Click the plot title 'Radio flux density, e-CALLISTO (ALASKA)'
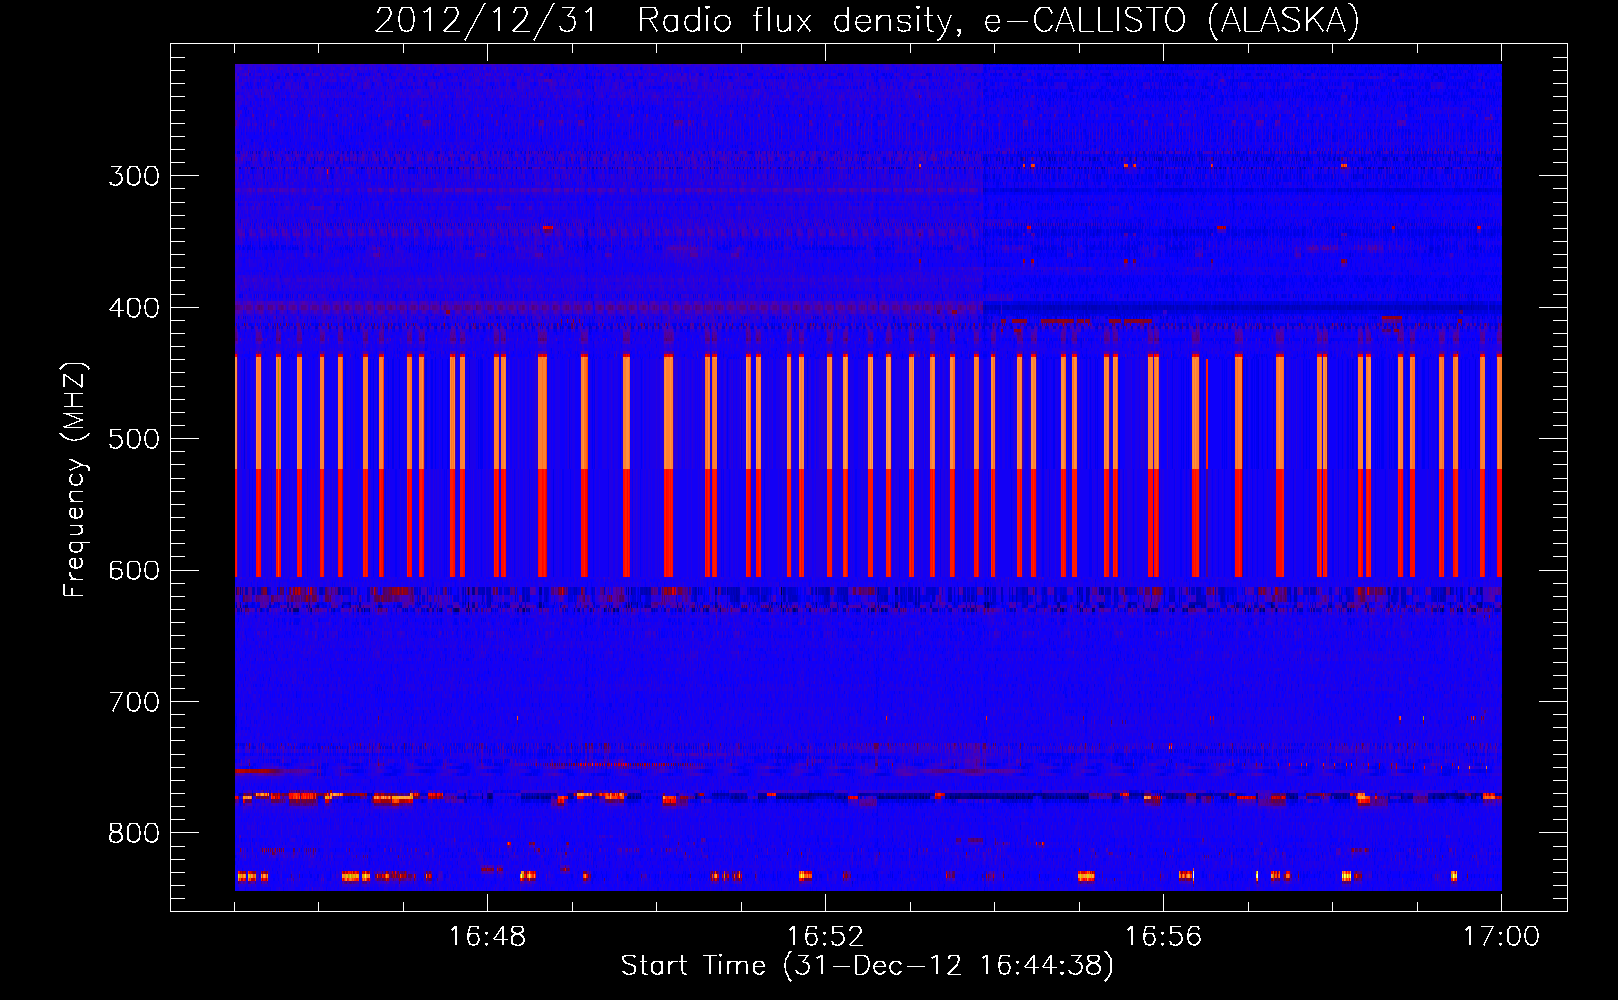1618x1000 pixels. 998,20
